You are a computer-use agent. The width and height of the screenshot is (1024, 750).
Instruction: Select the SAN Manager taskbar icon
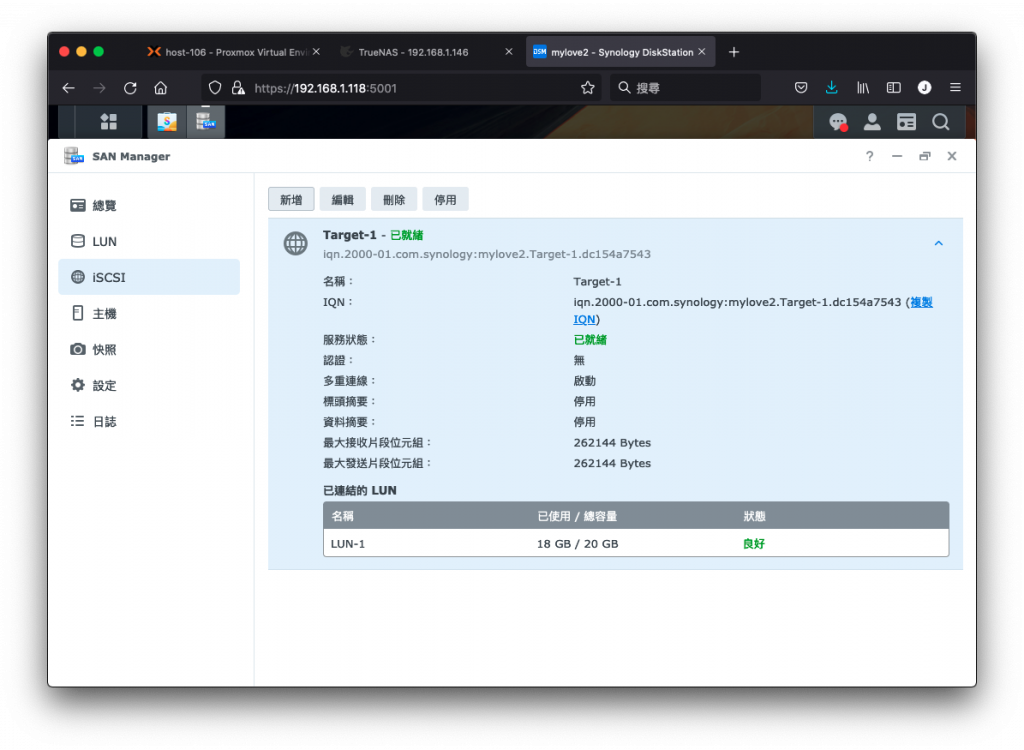(x=206, y=122)
